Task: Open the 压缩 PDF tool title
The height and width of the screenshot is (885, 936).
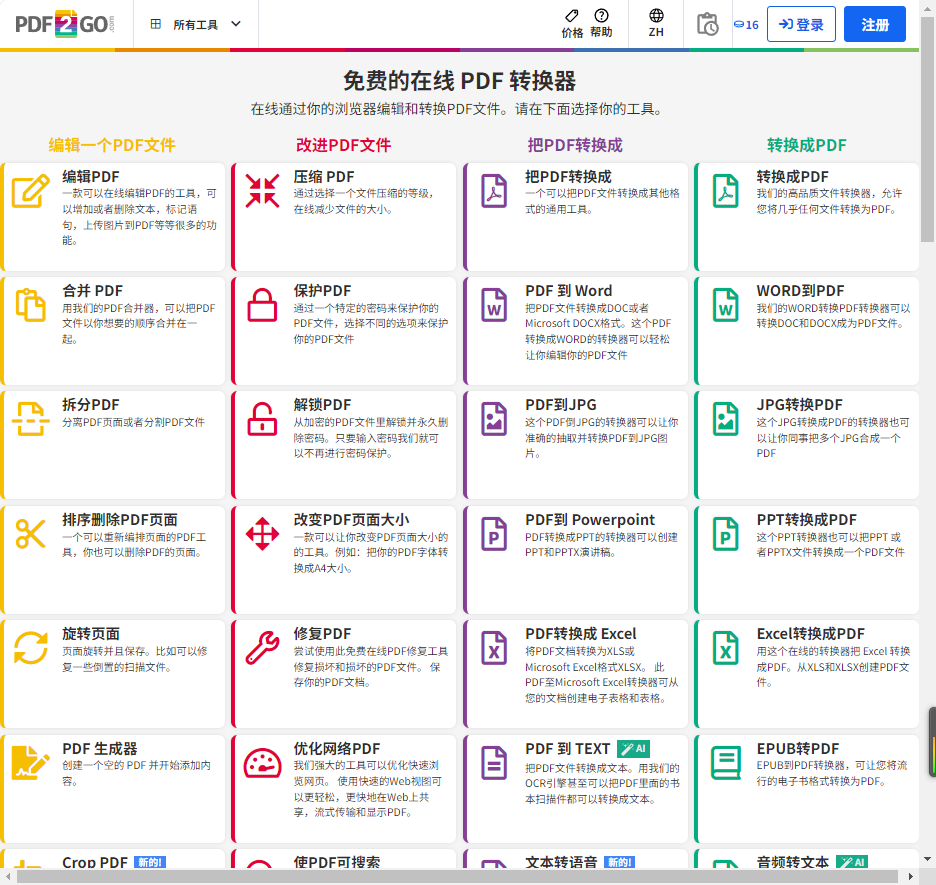Action: point(324,177)
